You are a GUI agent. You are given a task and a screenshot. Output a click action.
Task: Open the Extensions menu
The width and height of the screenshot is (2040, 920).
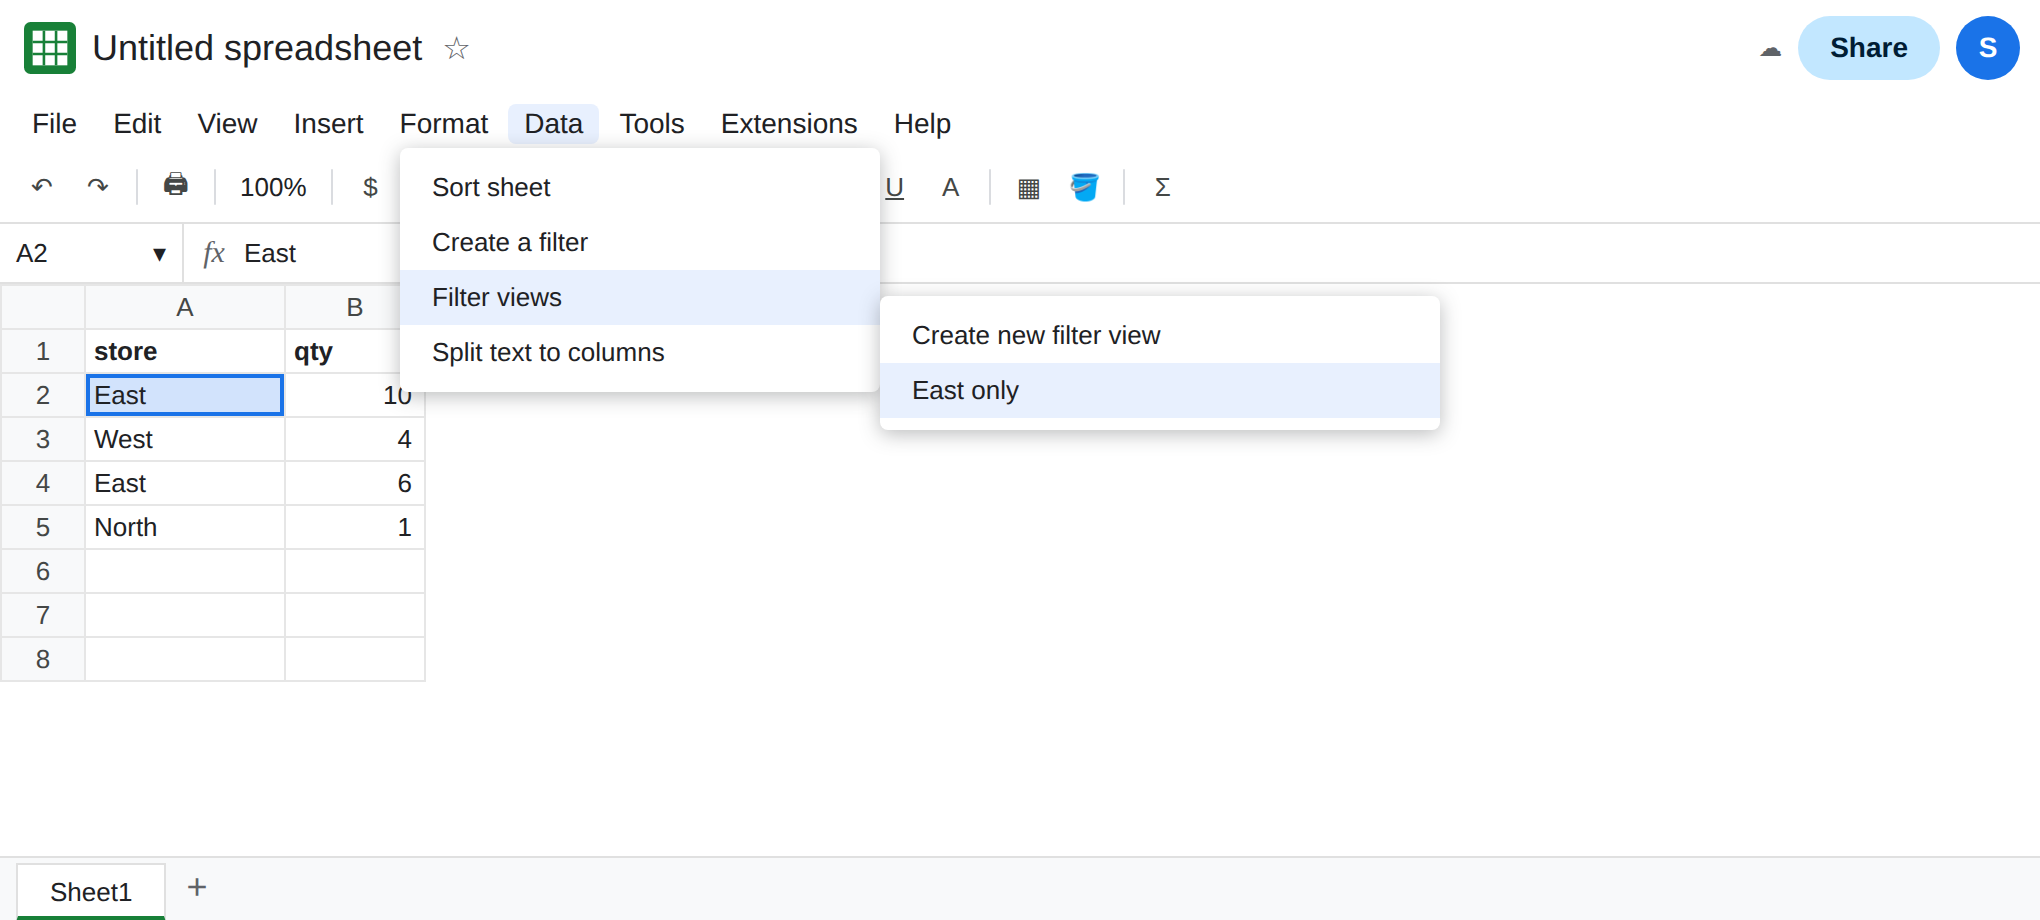click(x=789, y=124)
